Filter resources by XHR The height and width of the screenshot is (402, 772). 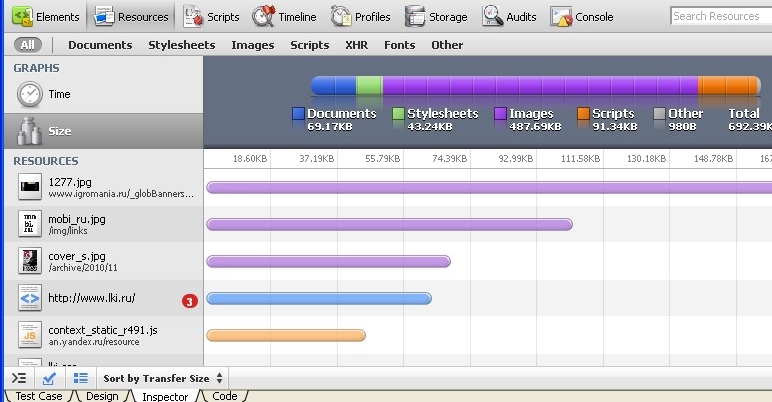click(x=356, y=45)
